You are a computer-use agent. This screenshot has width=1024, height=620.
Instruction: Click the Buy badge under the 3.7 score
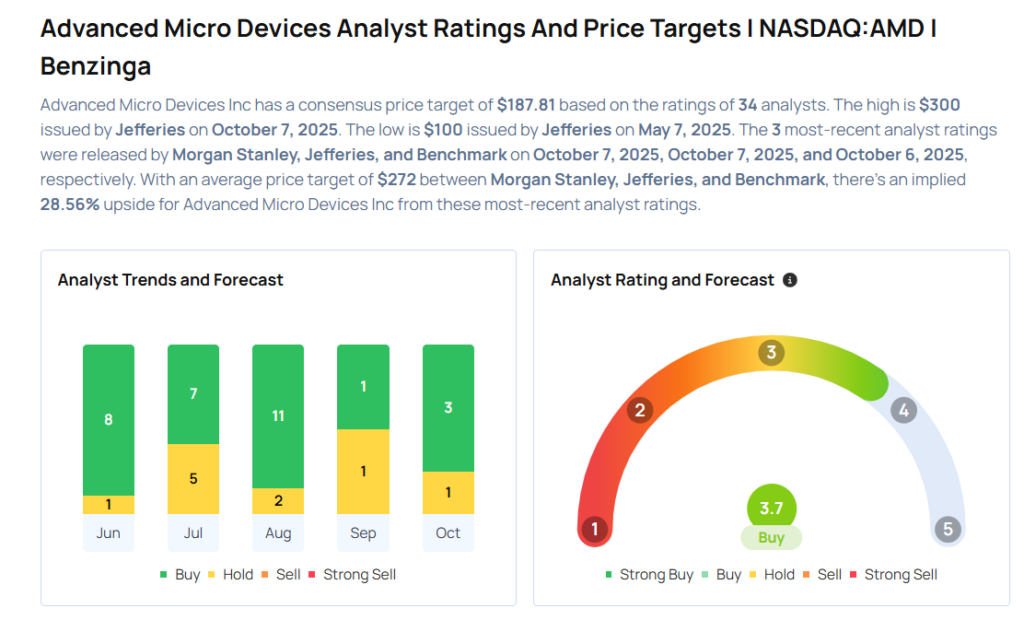pyautogui.click(x=771, y=537)
